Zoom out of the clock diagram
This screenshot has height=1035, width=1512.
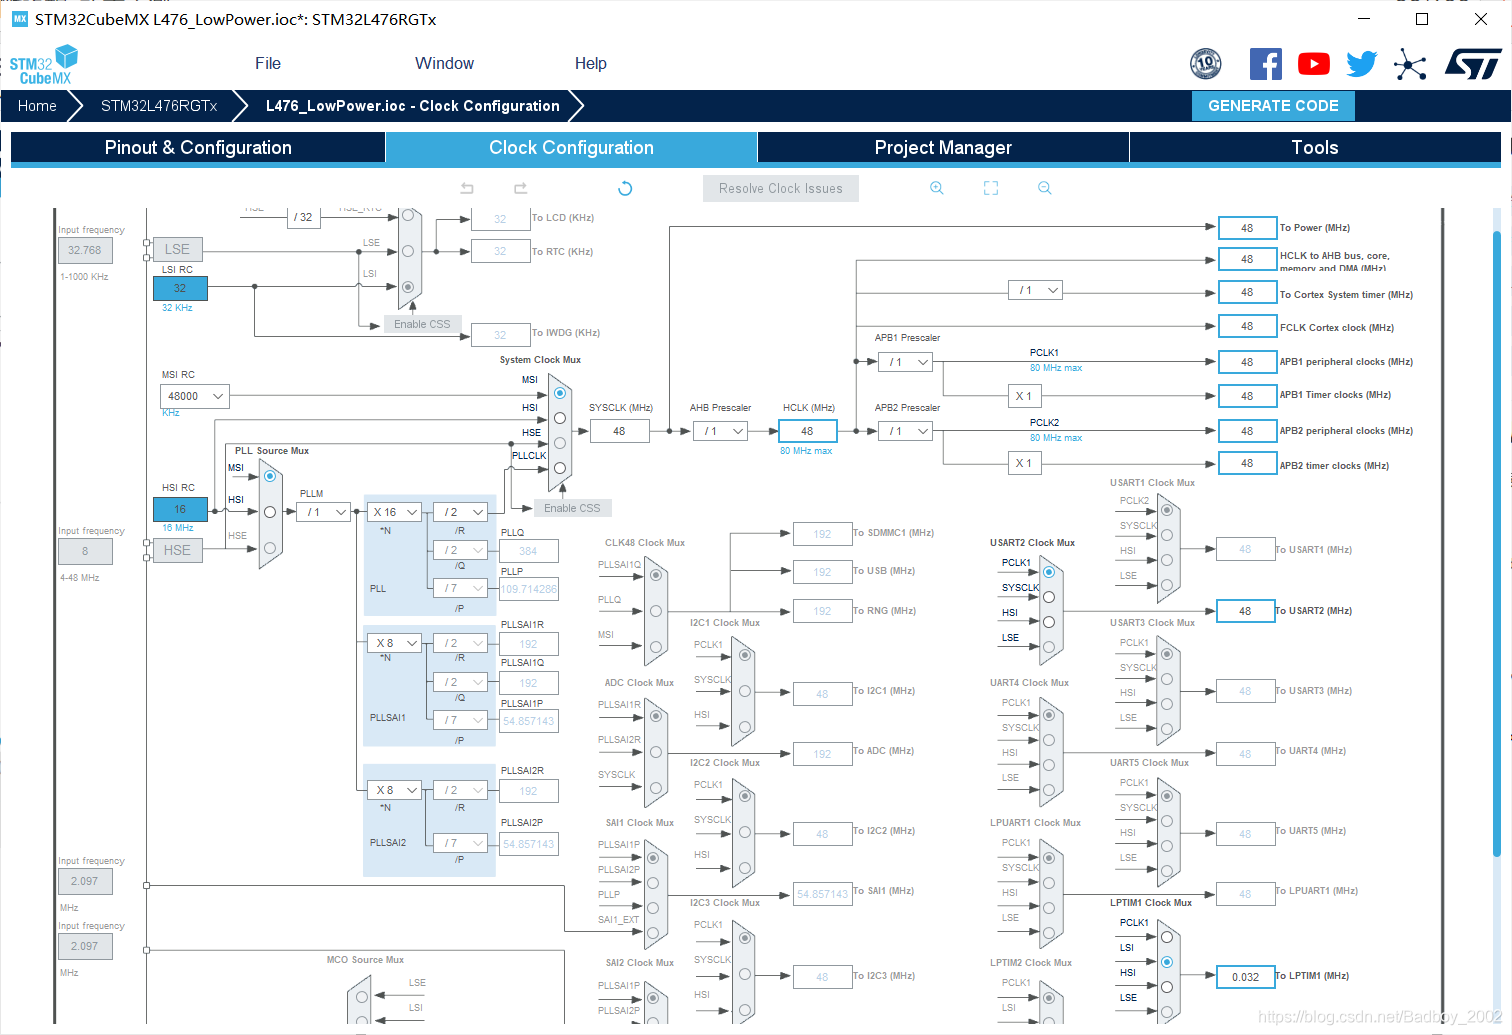tap(1045, 188)
